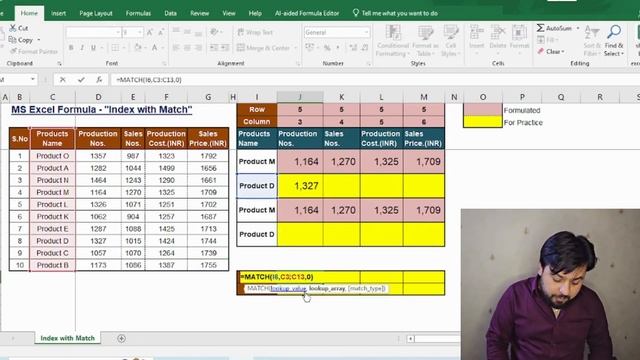Screen dimensions: 640x360
Task: Open Format as Table gallery
Action: coord(425,41)
